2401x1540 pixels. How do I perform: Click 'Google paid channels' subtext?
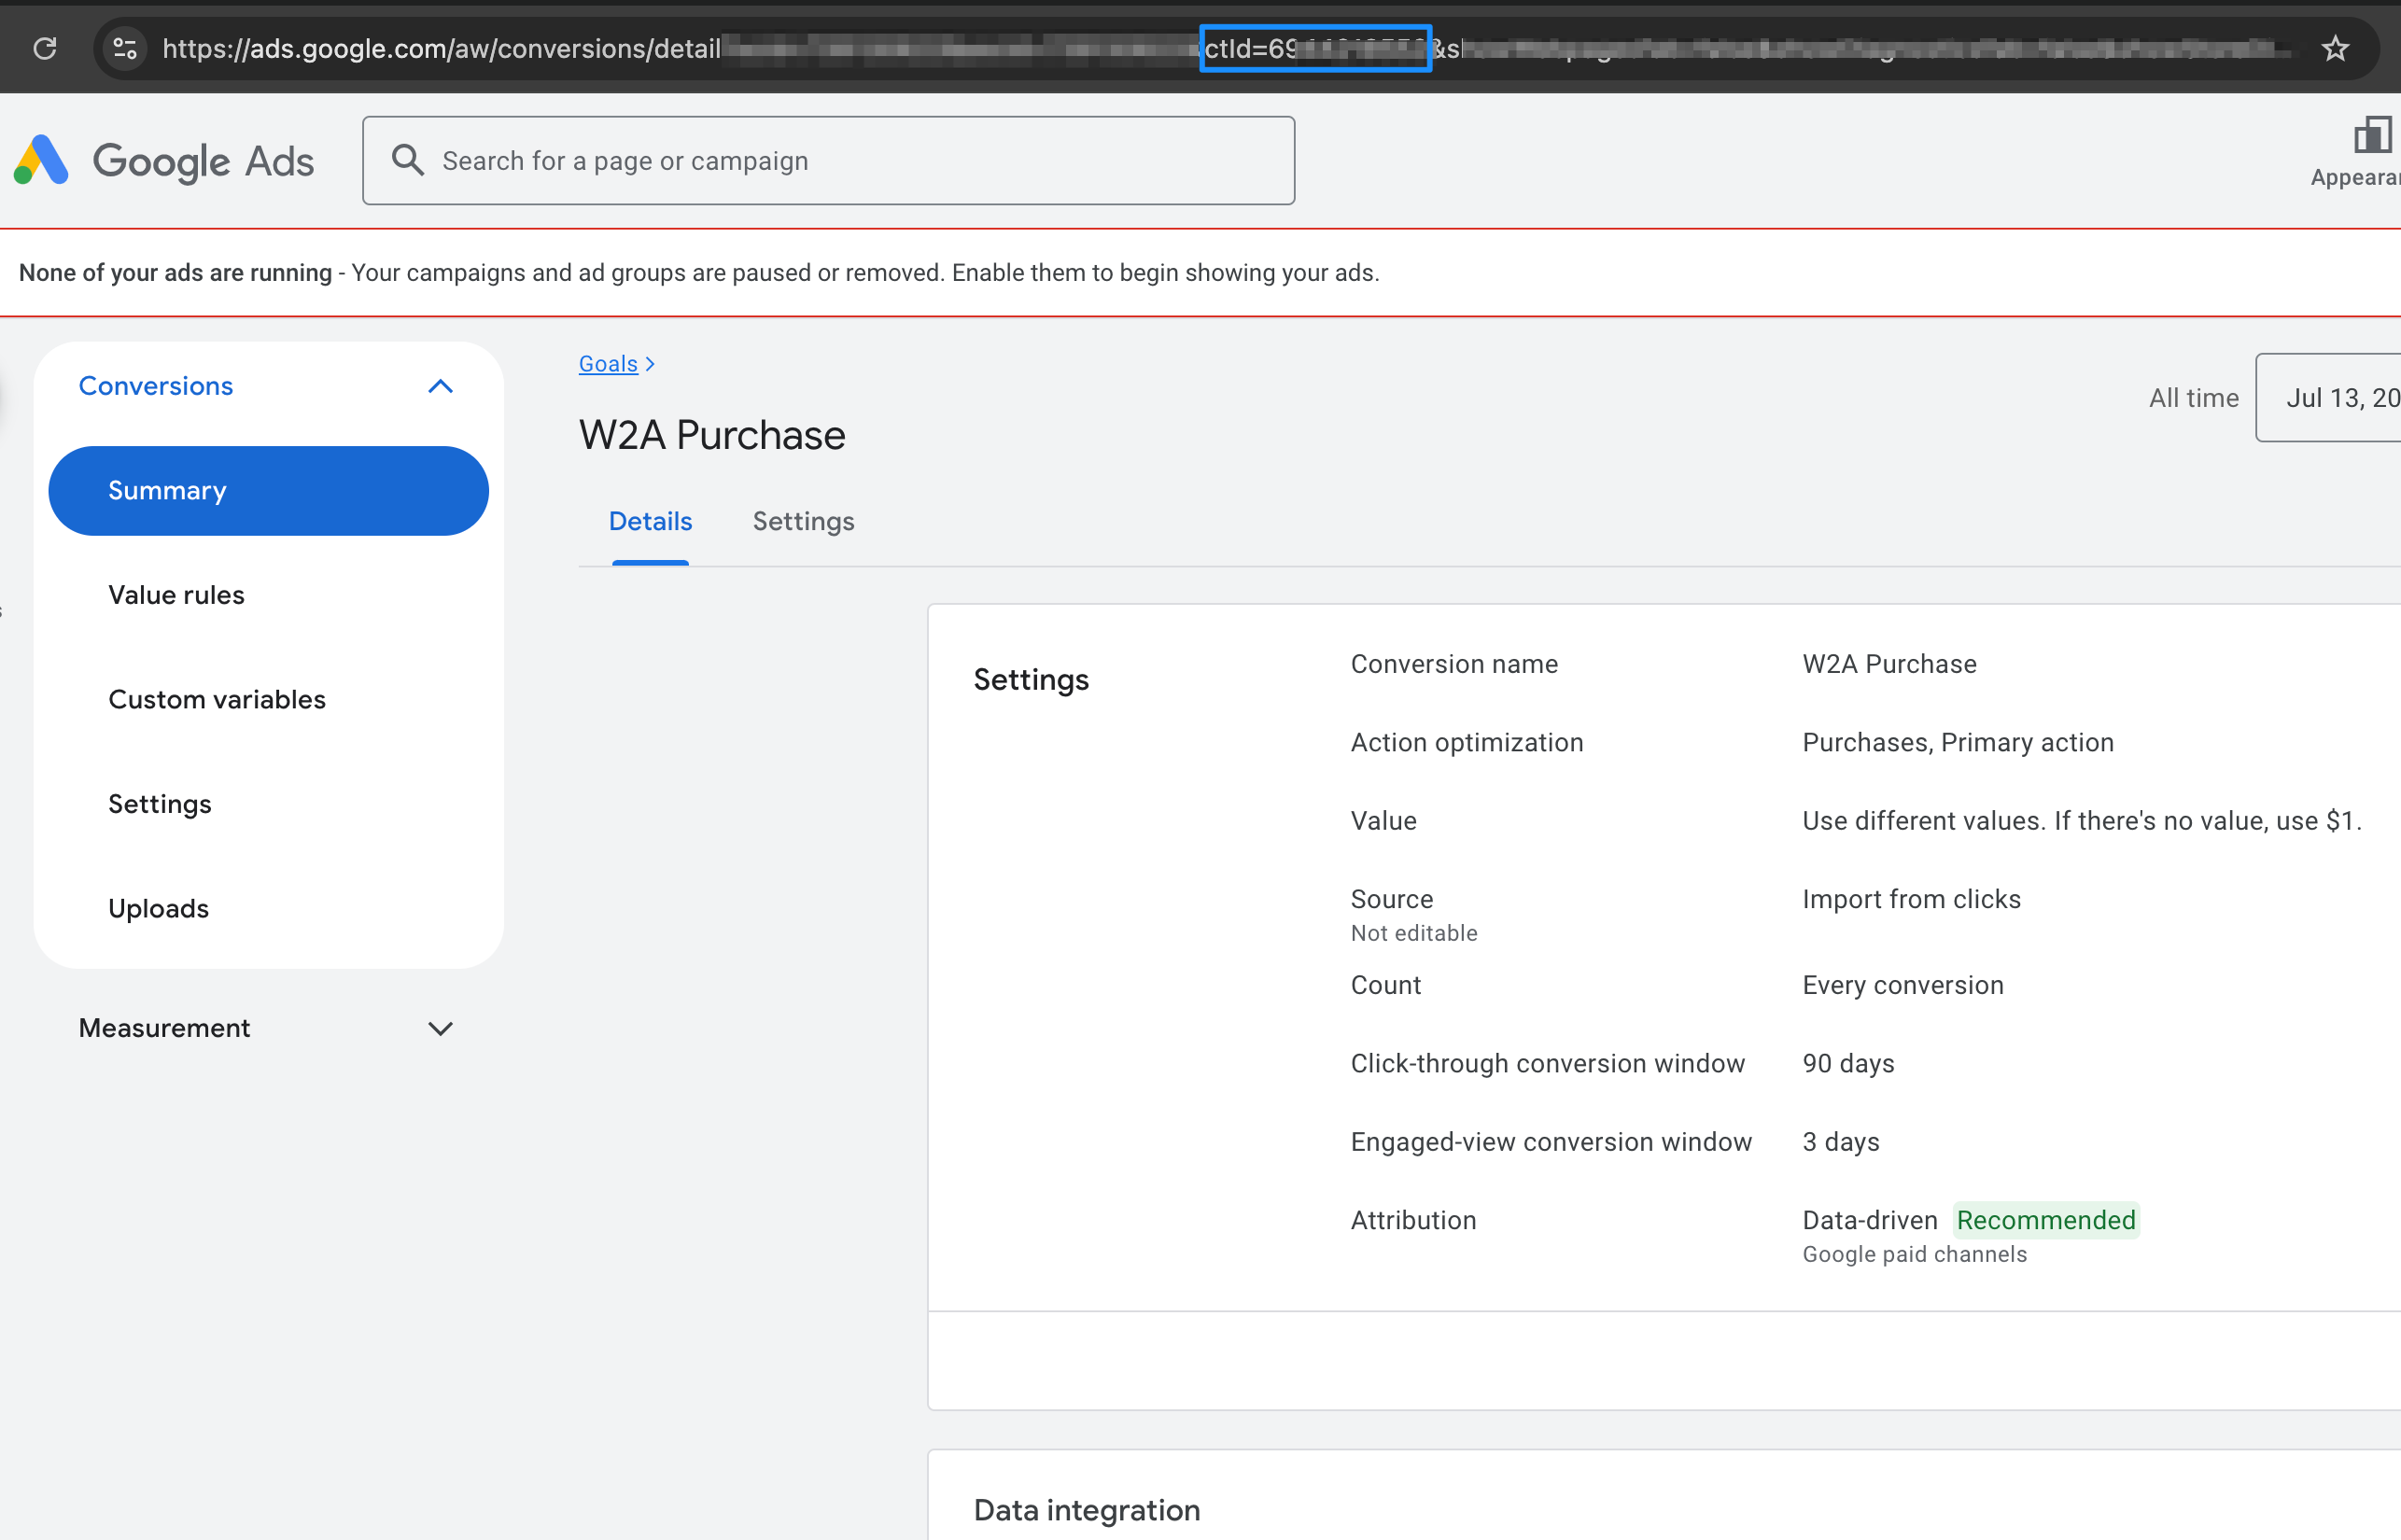tap(1914, 1254)
